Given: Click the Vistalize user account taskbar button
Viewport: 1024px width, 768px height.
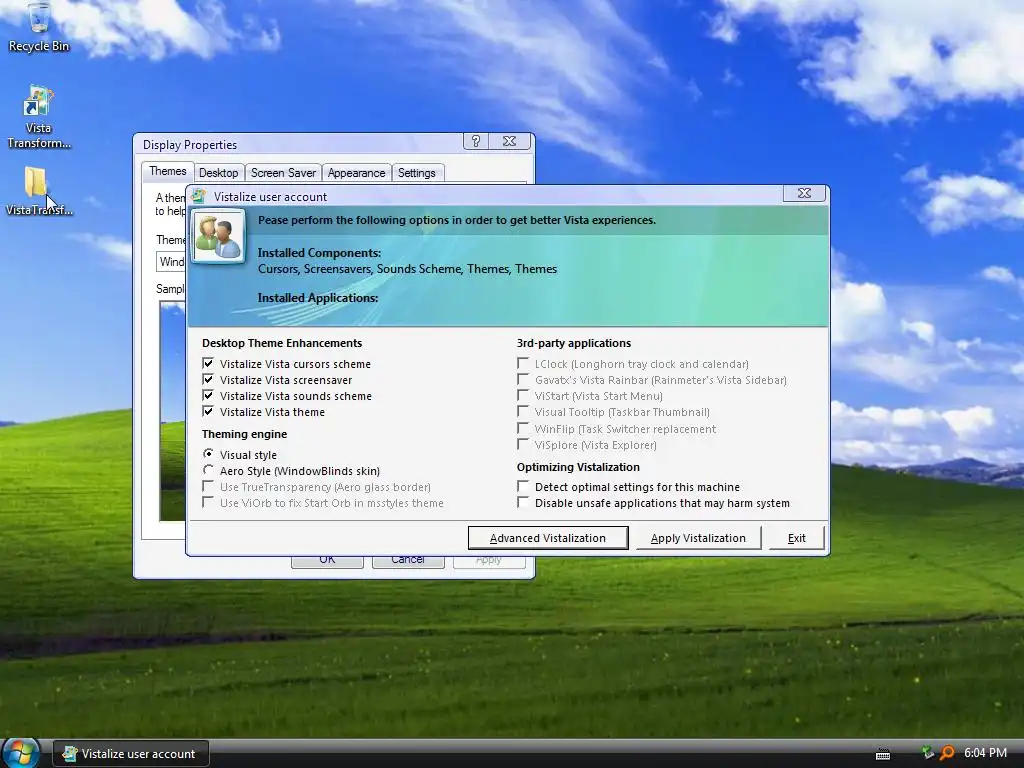Looking at the screenshot, I should coord(131,753).
